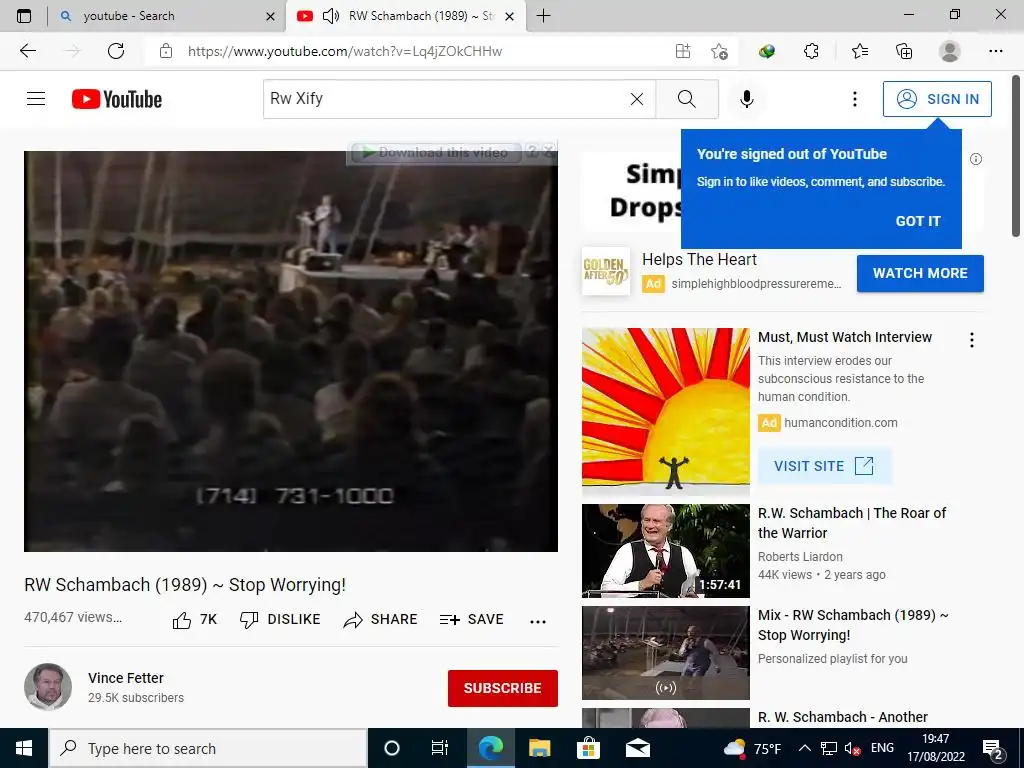This screenshot has height=768, width=1024.
Task: Go back with browser back arrow
Action: (x=27, y=51)
